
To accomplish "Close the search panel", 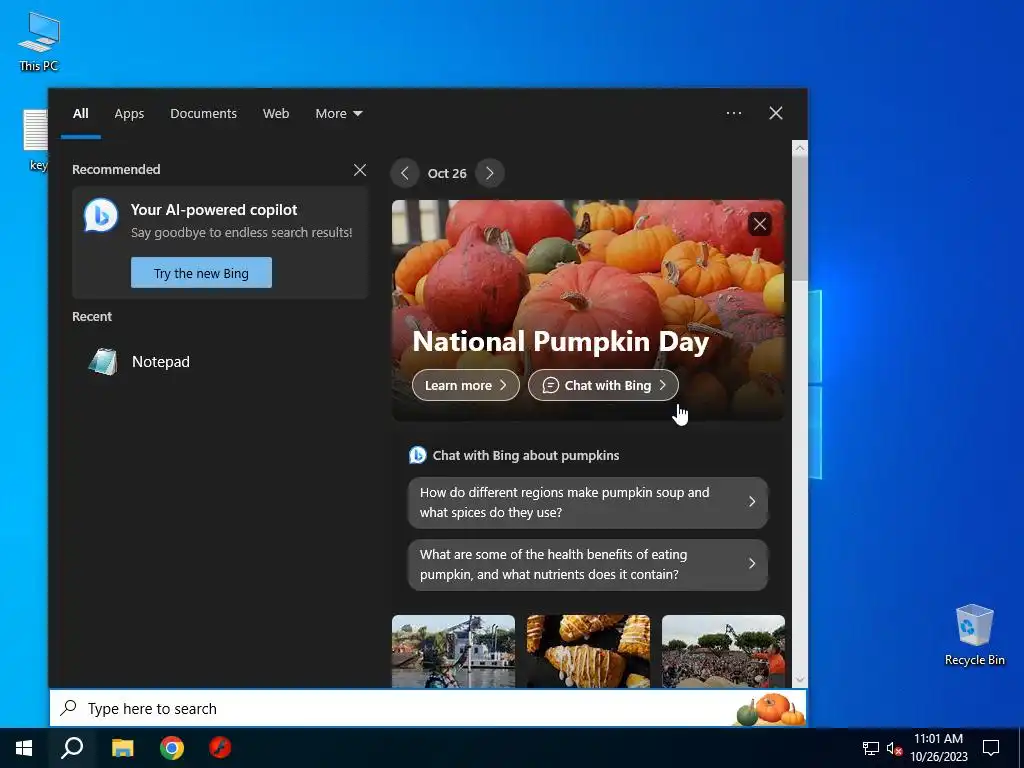I will [x=776, y=113].
